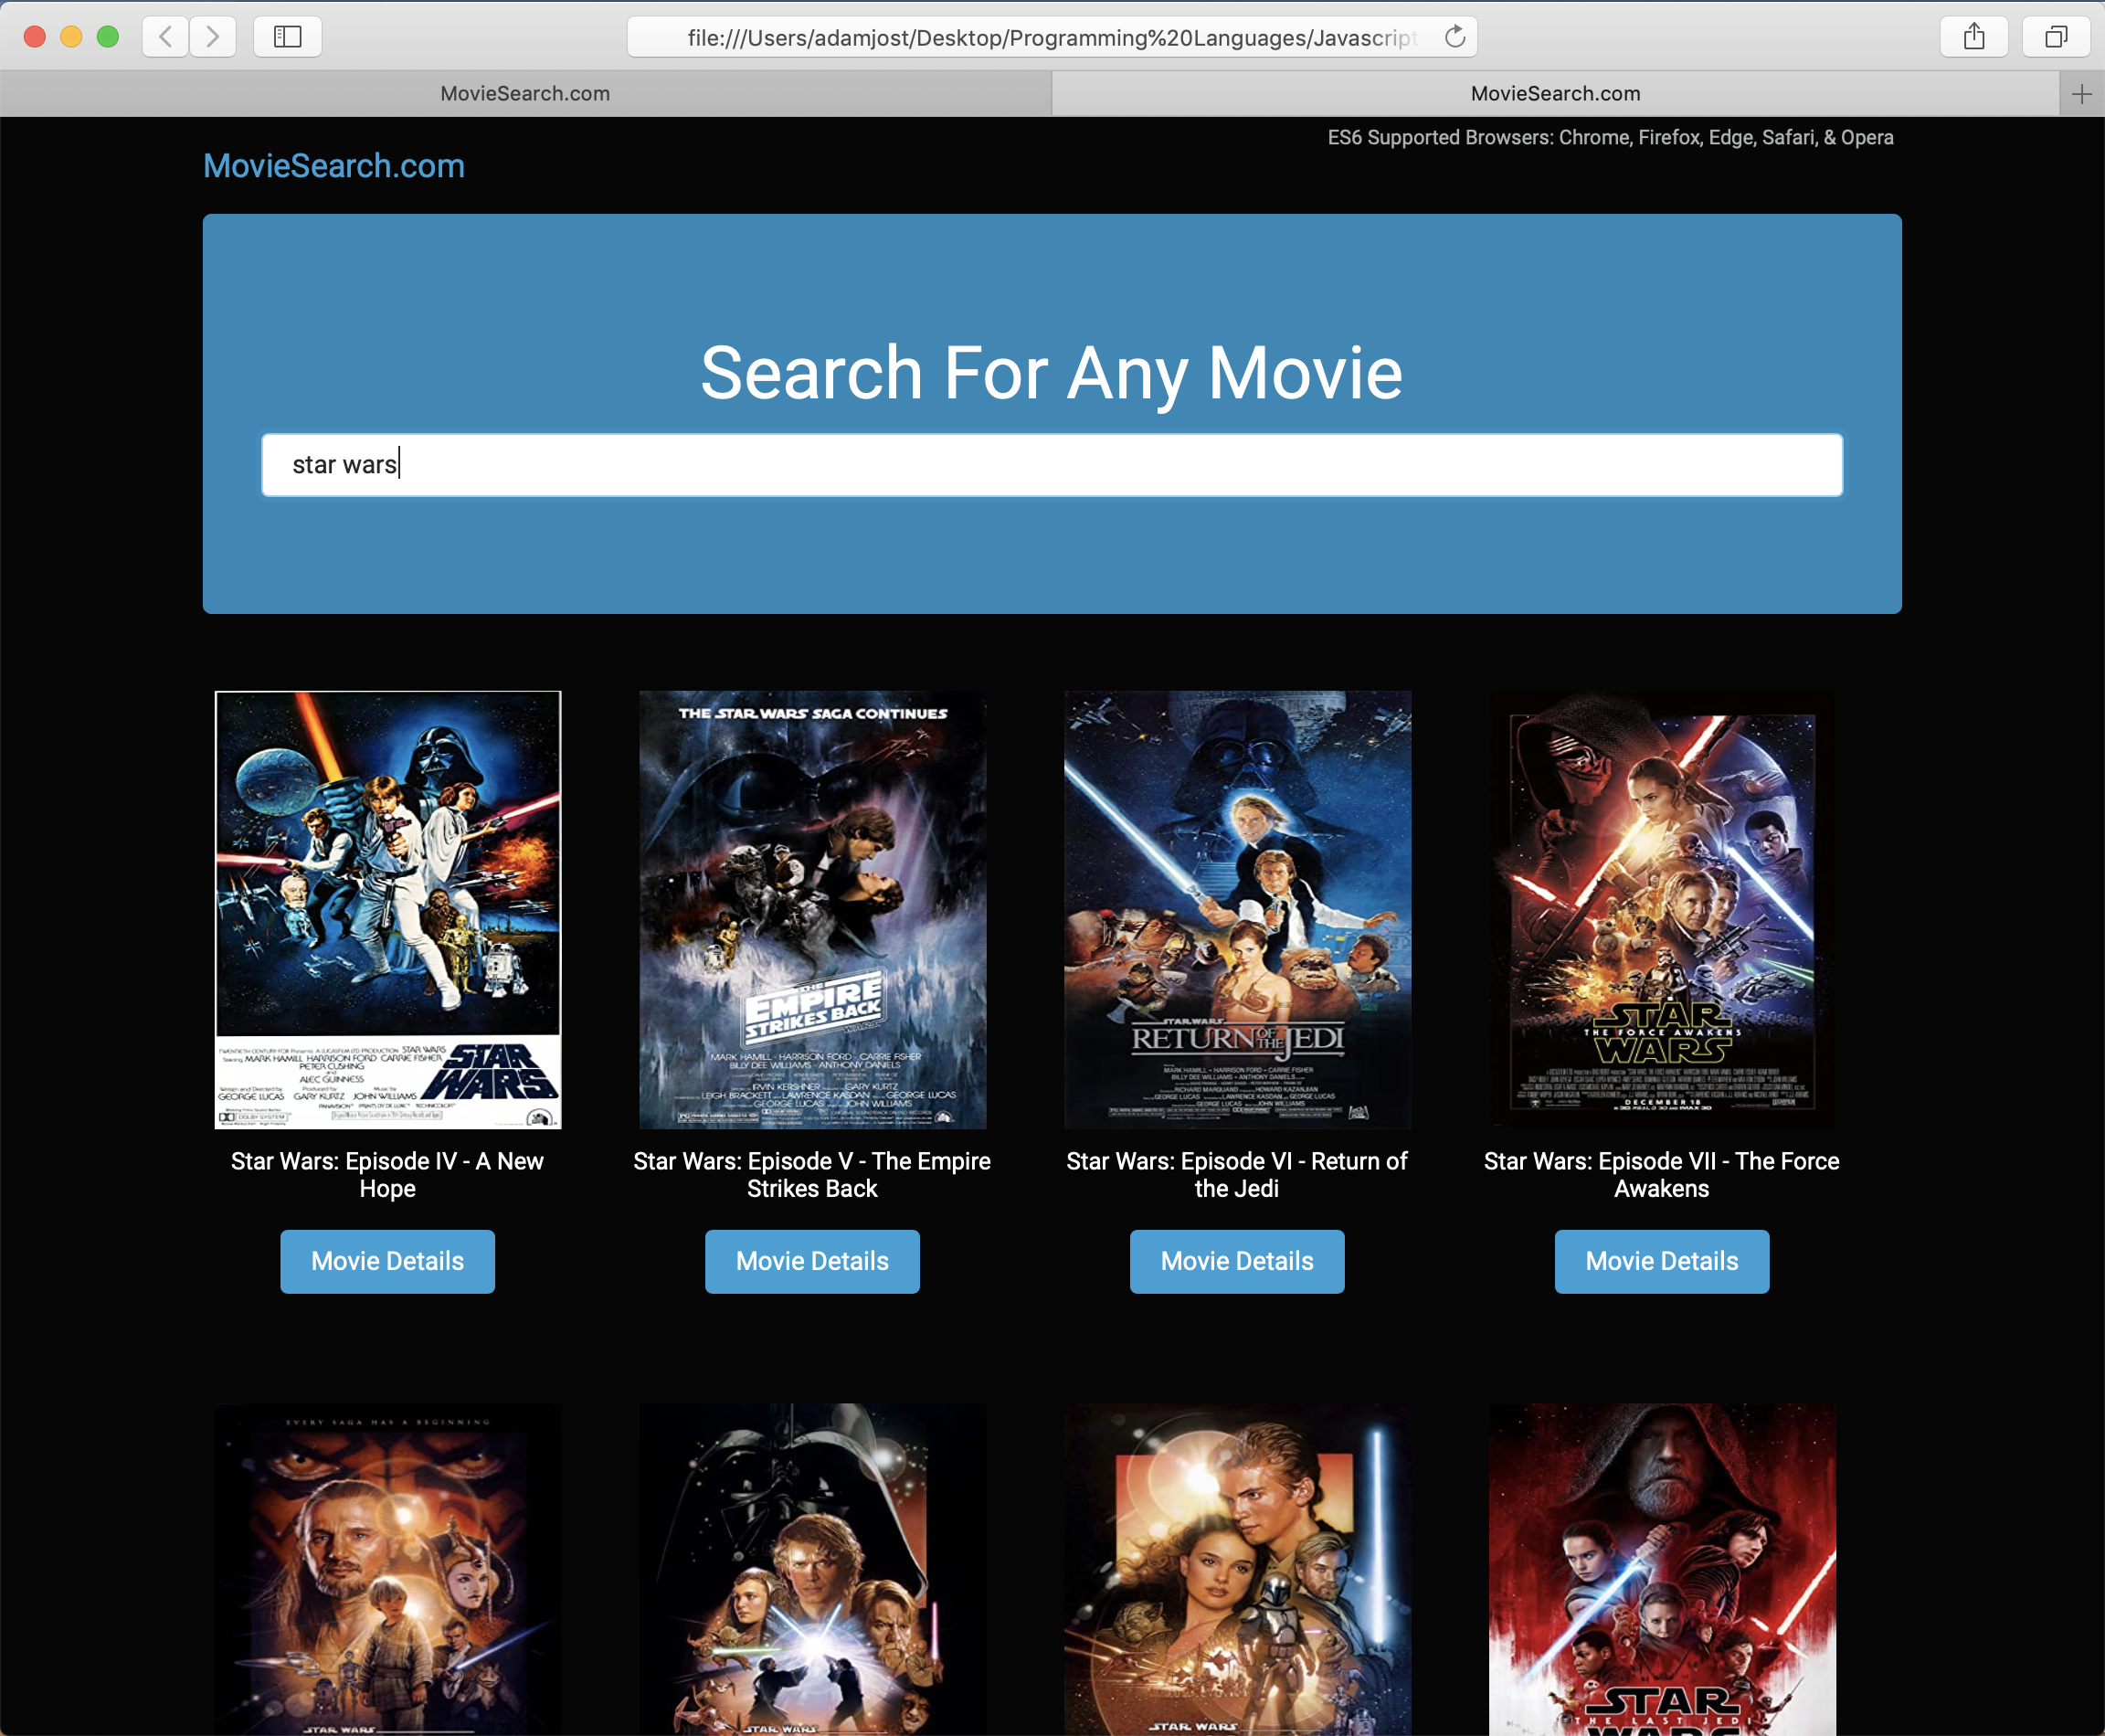Minimize the window with yellow button
The height and width of the screenshot is (1736, 2105).
click(x=71, y=37)
